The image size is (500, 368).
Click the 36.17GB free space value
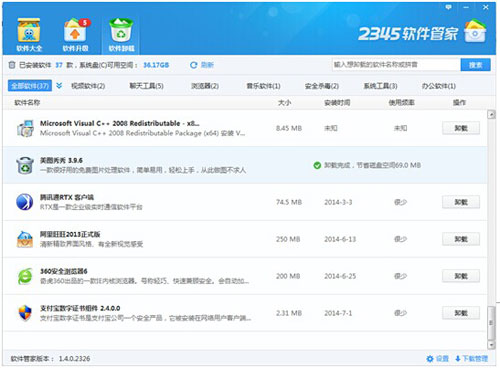coord(156,65)
